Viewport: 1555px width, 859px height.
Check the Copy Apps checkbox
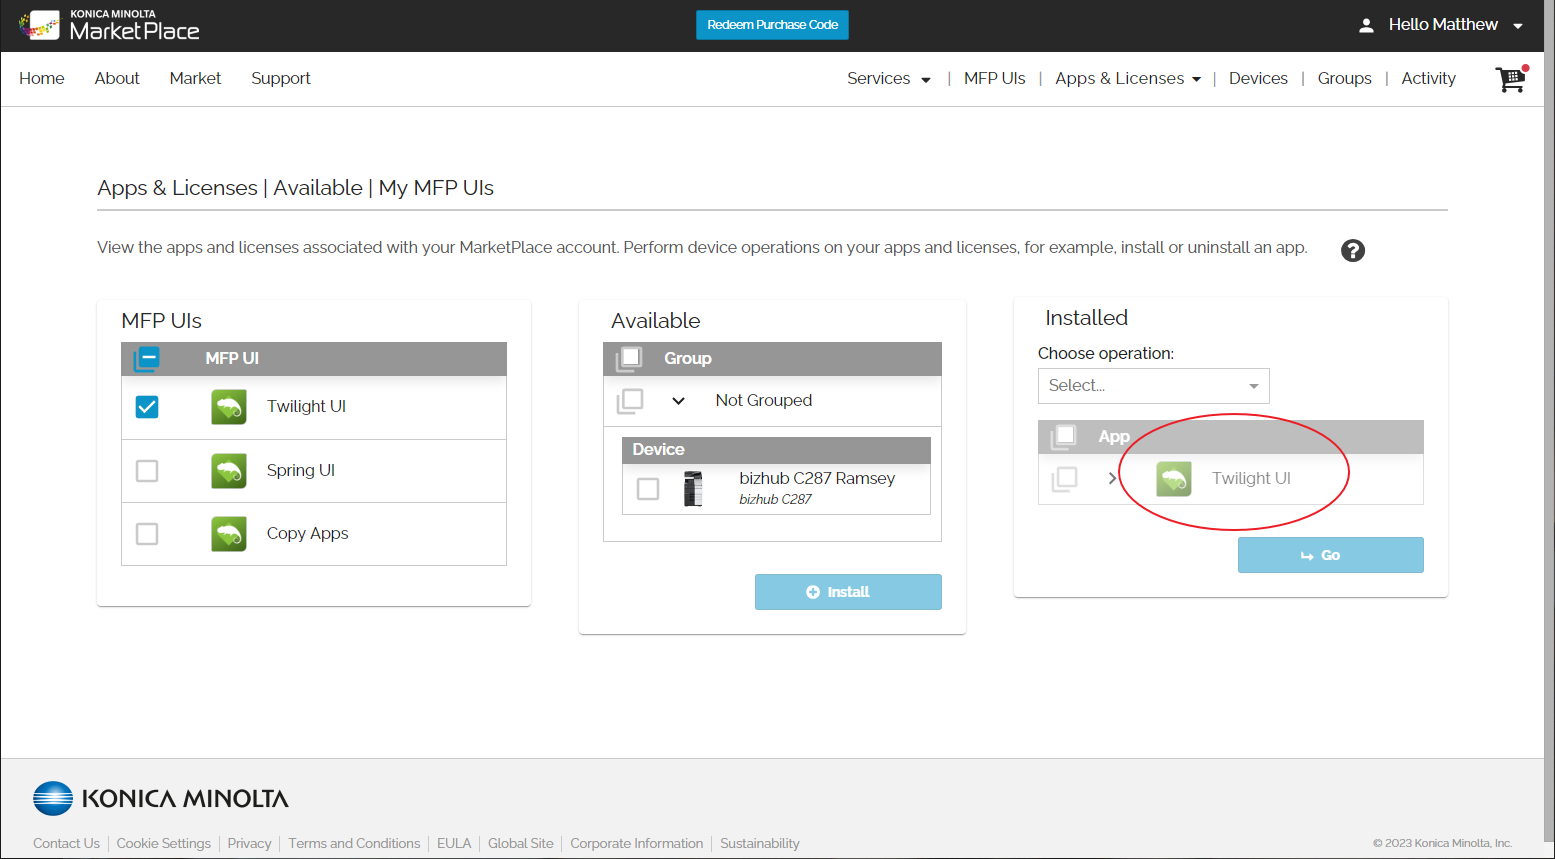click(147, 534)
